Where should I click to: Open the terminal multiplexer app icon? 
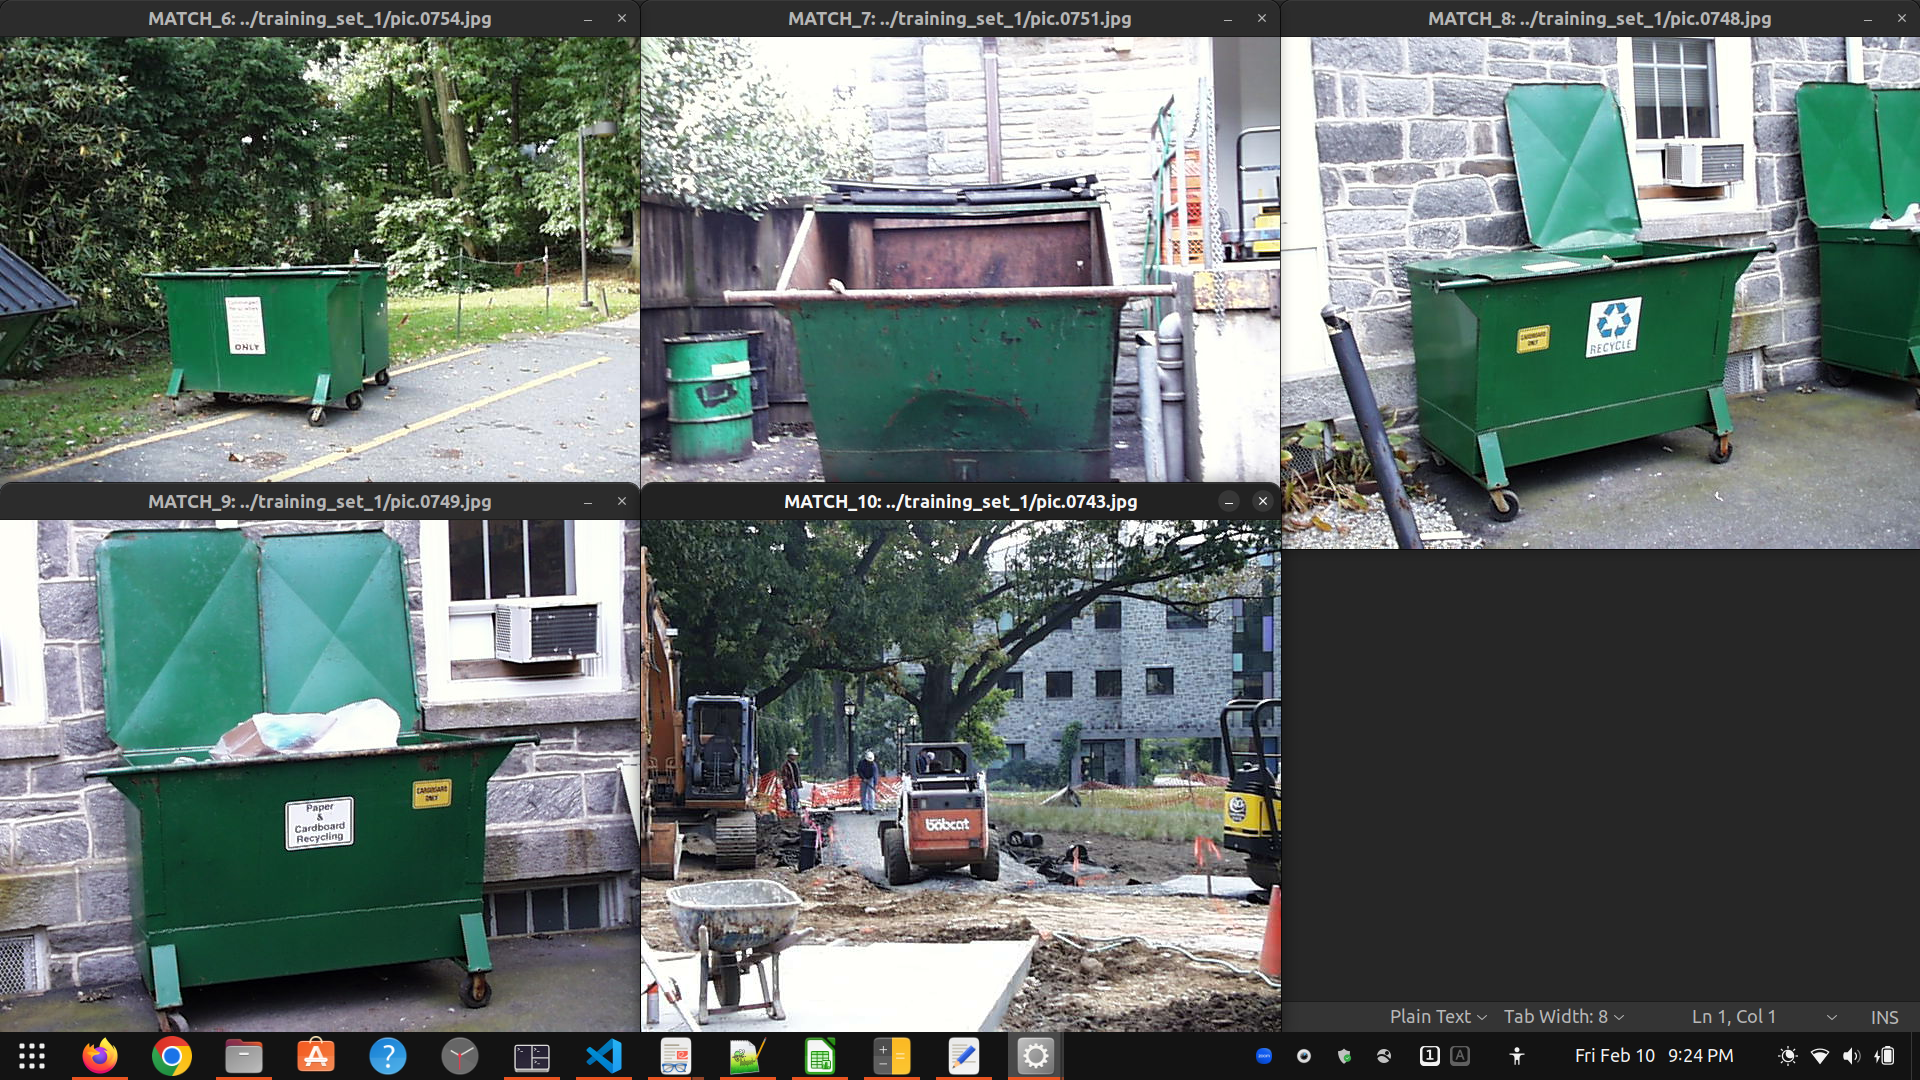pyautogui.click(x=532, y=1056)
